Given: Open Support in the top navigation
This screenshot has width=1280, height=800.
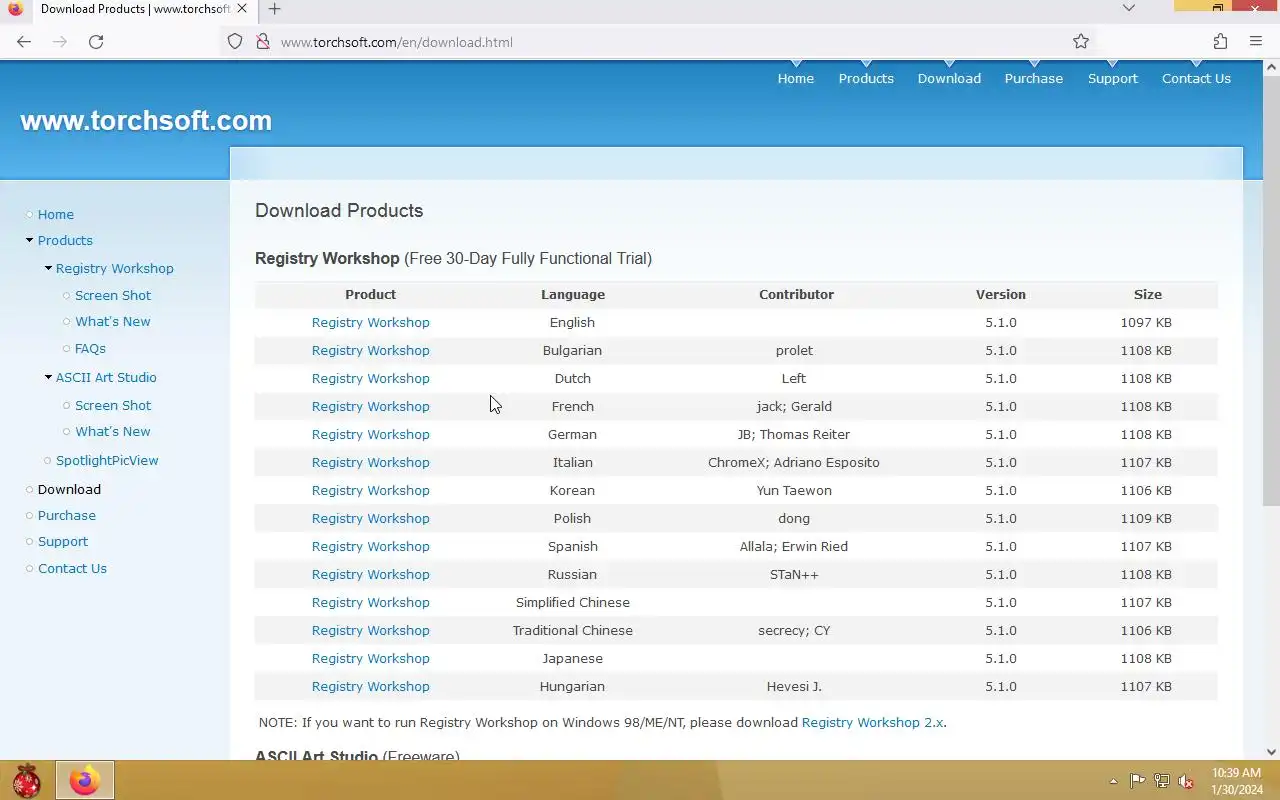Looking at the screenshot, I should click(x=1113, y=78).
